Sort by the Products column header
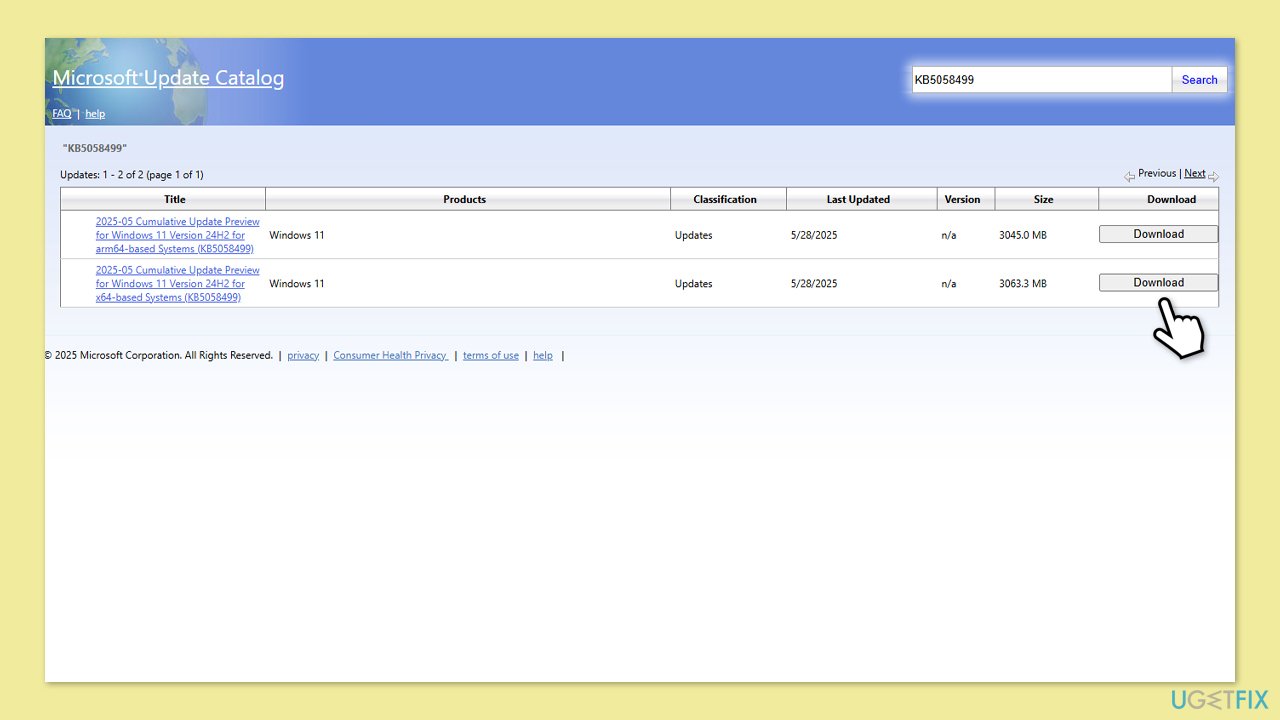The height and width of the screenshot is (720, 1280). [464, 199]
